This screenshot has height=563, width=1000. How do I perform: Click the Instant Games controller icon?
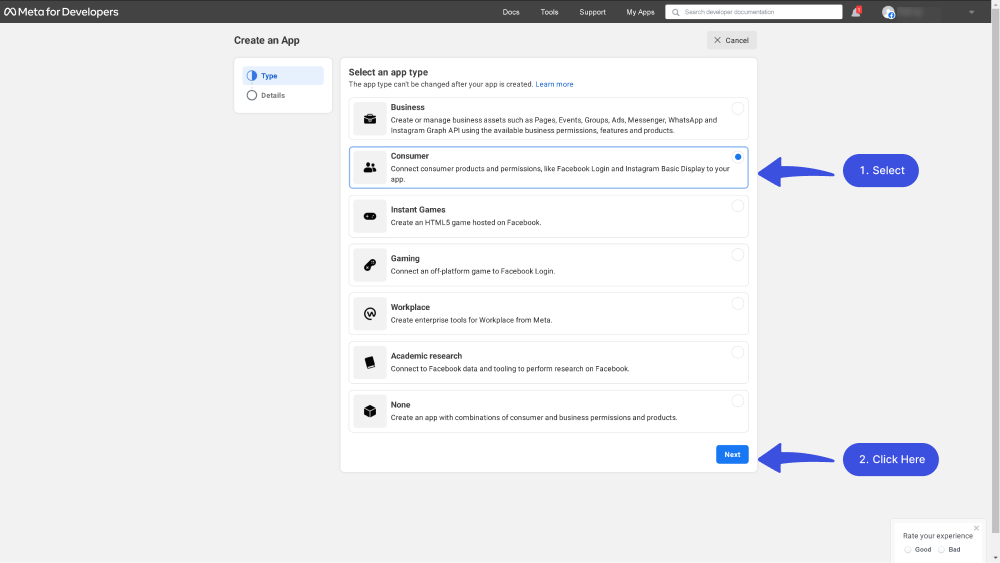370,216
